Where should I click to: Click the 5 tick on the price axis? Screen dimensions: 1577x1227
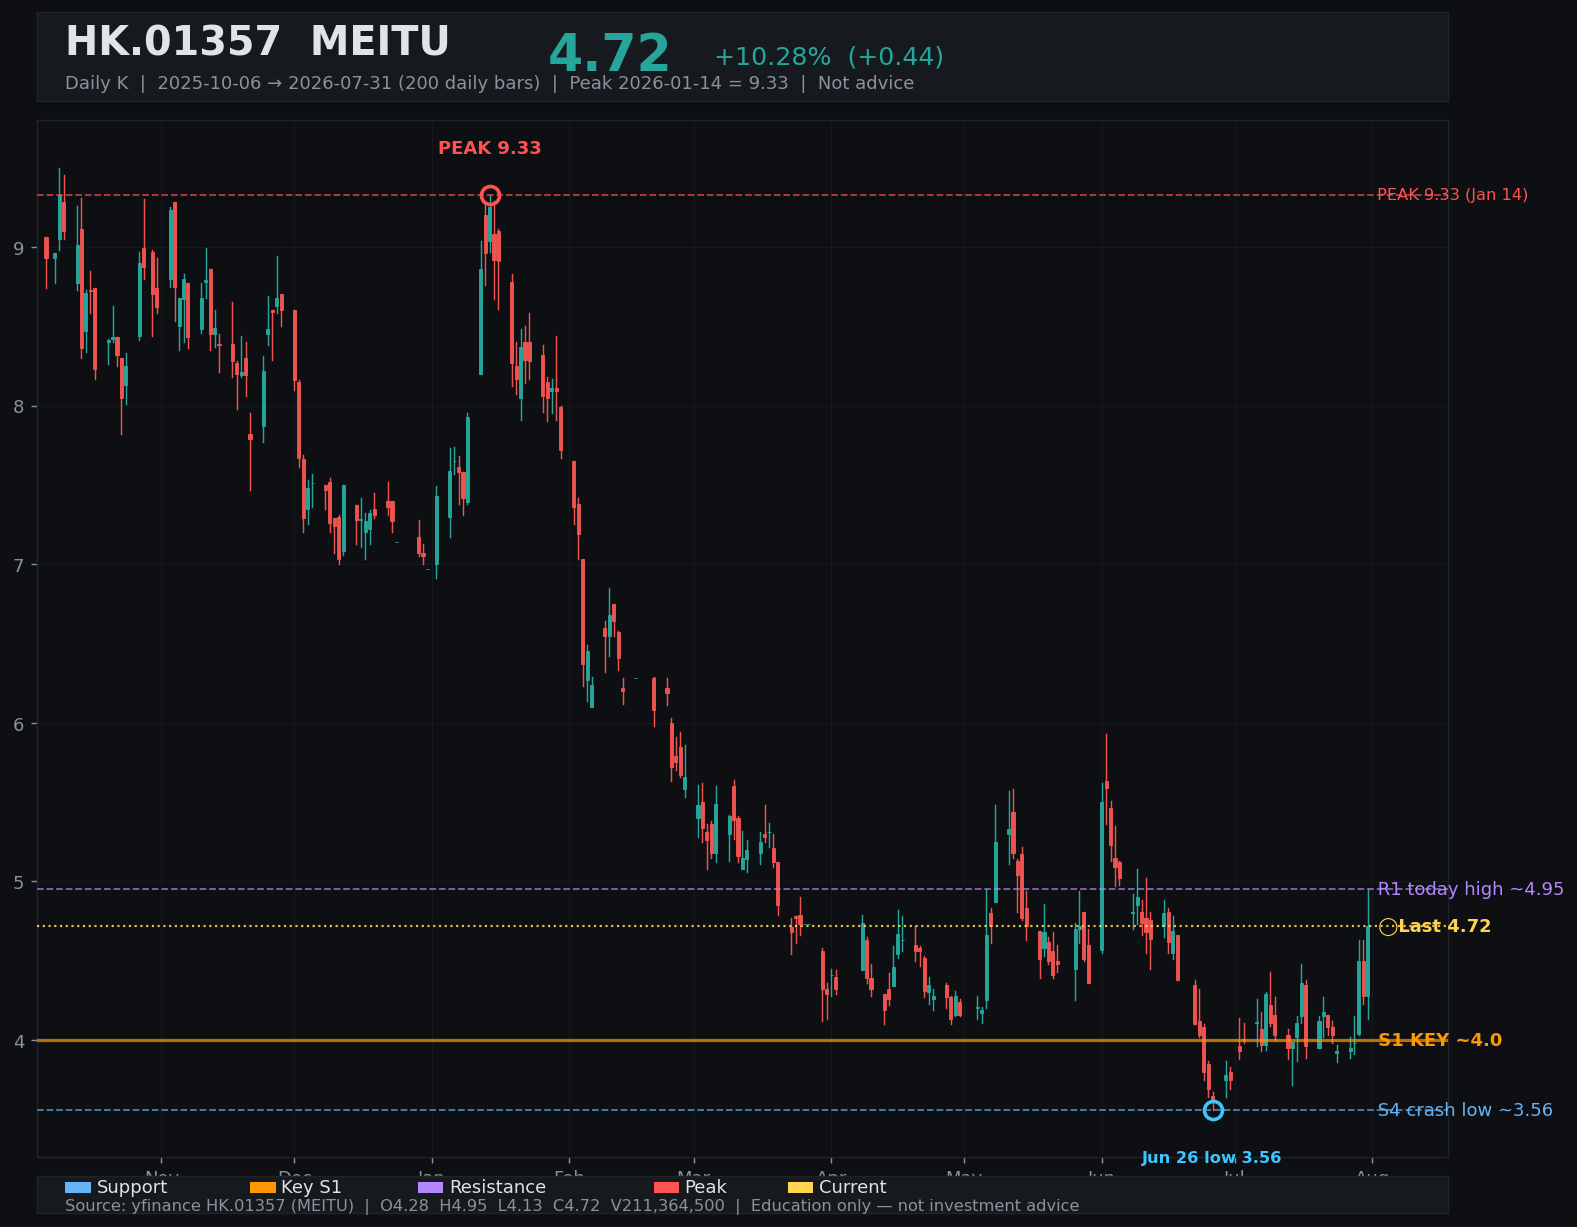[20, 882]
